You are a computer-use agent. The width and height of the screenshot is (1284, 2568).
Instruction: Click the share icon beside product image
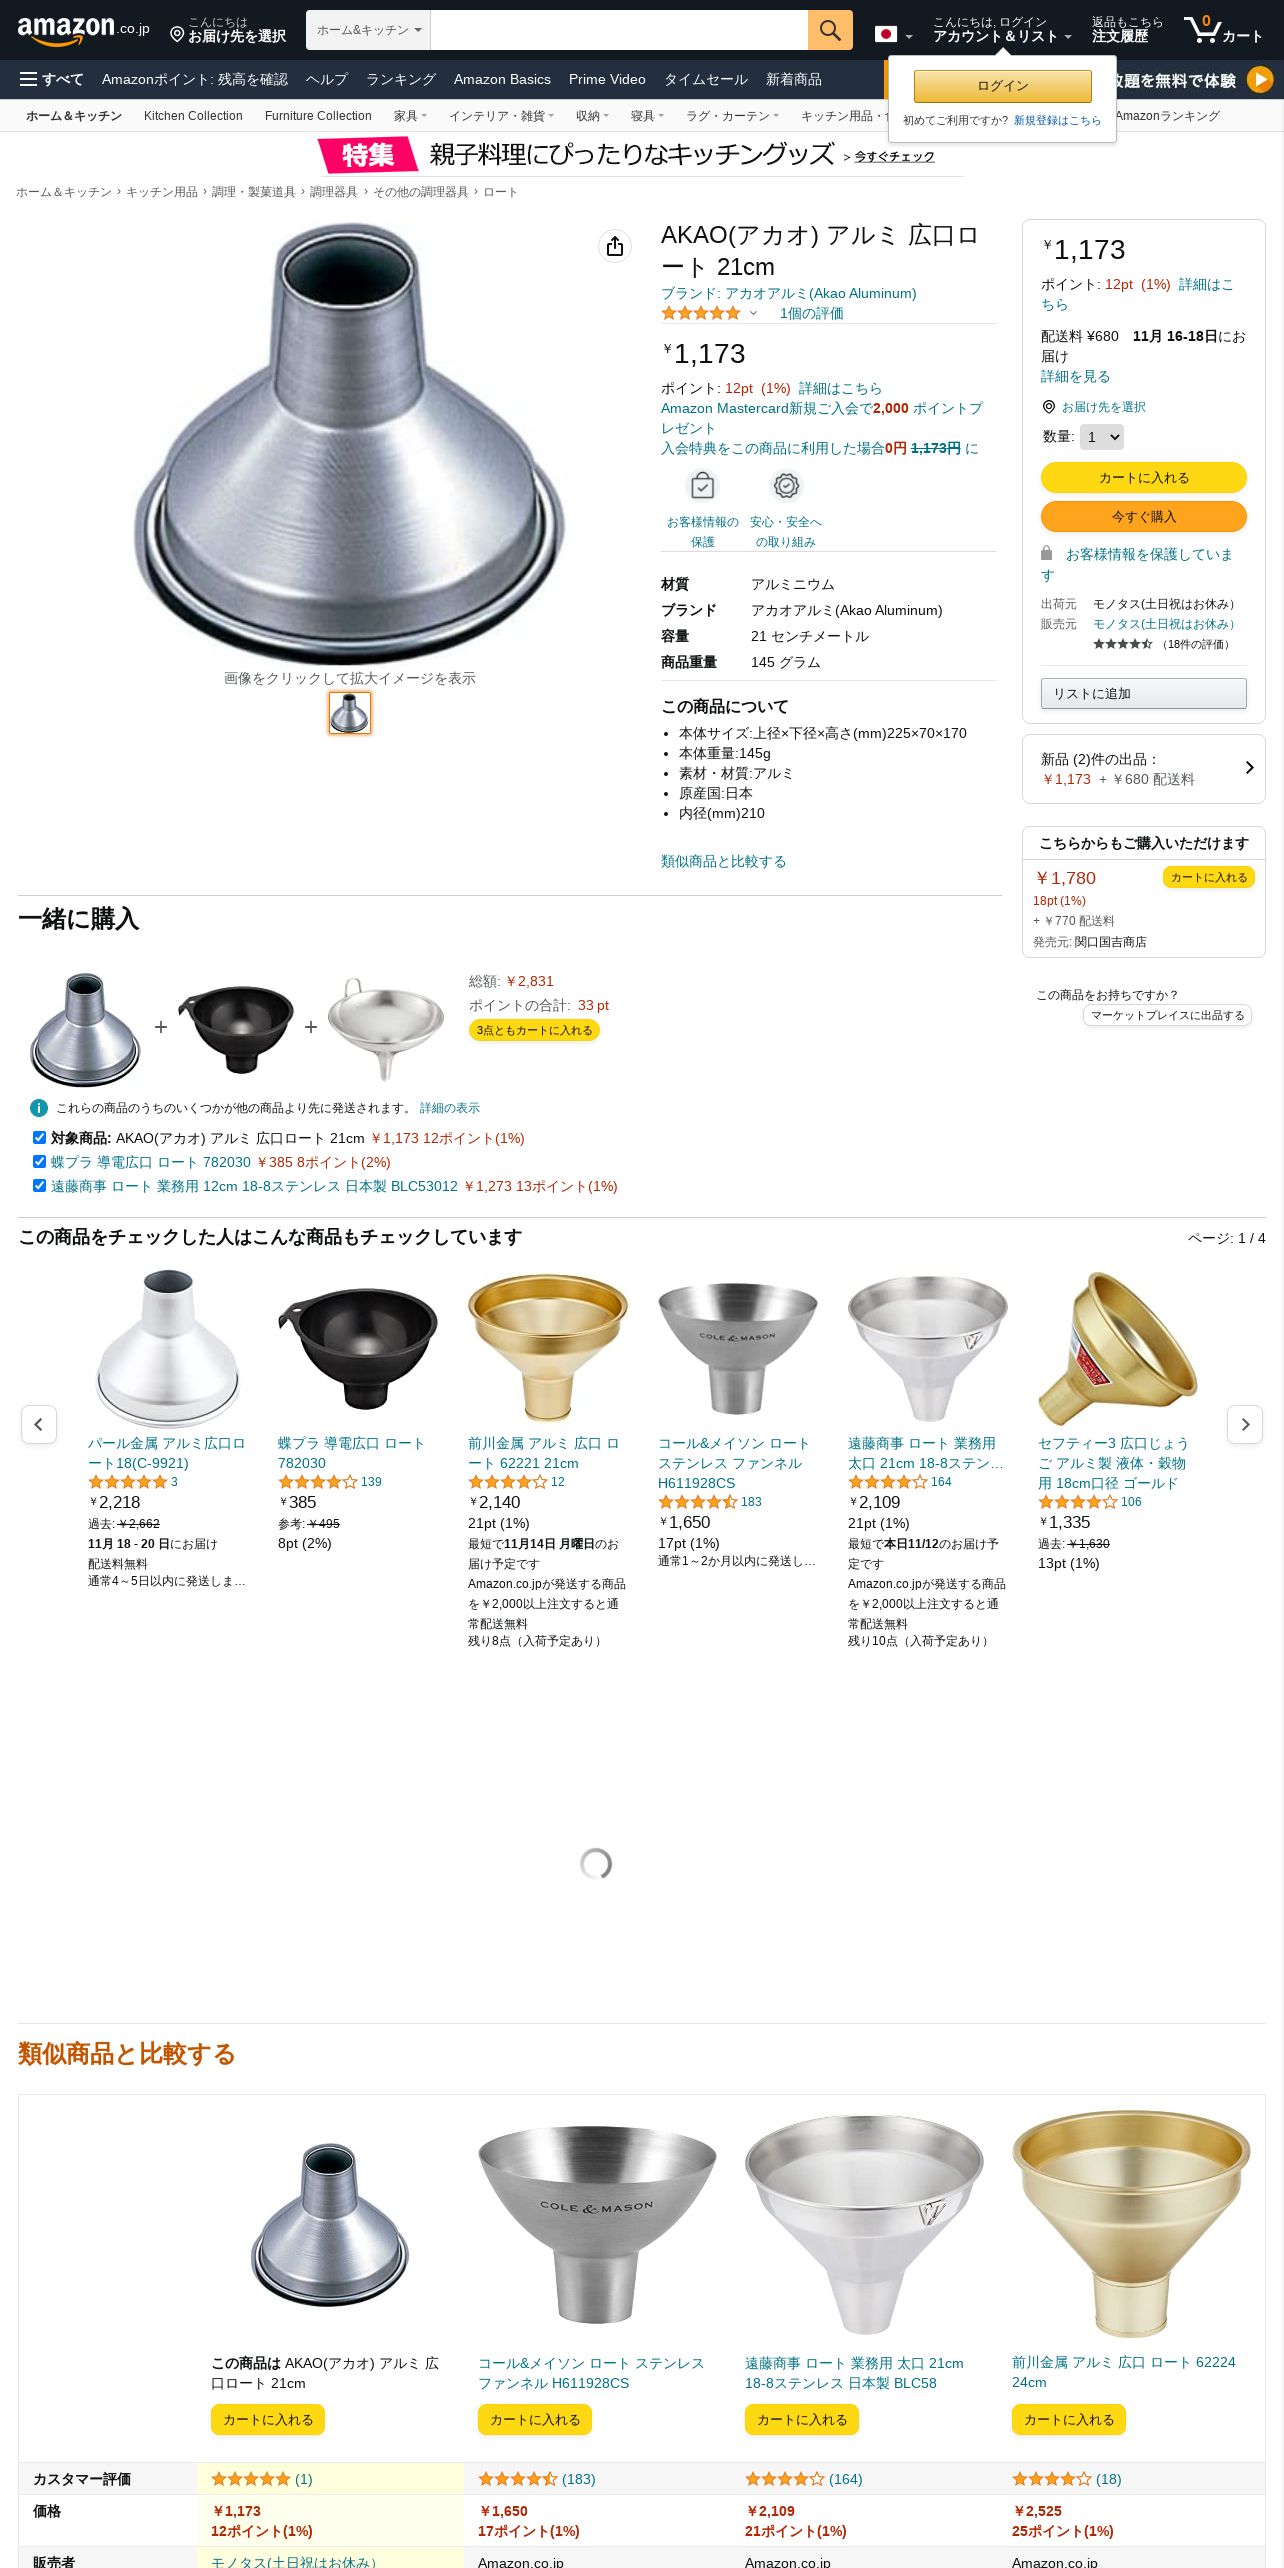click(615, 246)
